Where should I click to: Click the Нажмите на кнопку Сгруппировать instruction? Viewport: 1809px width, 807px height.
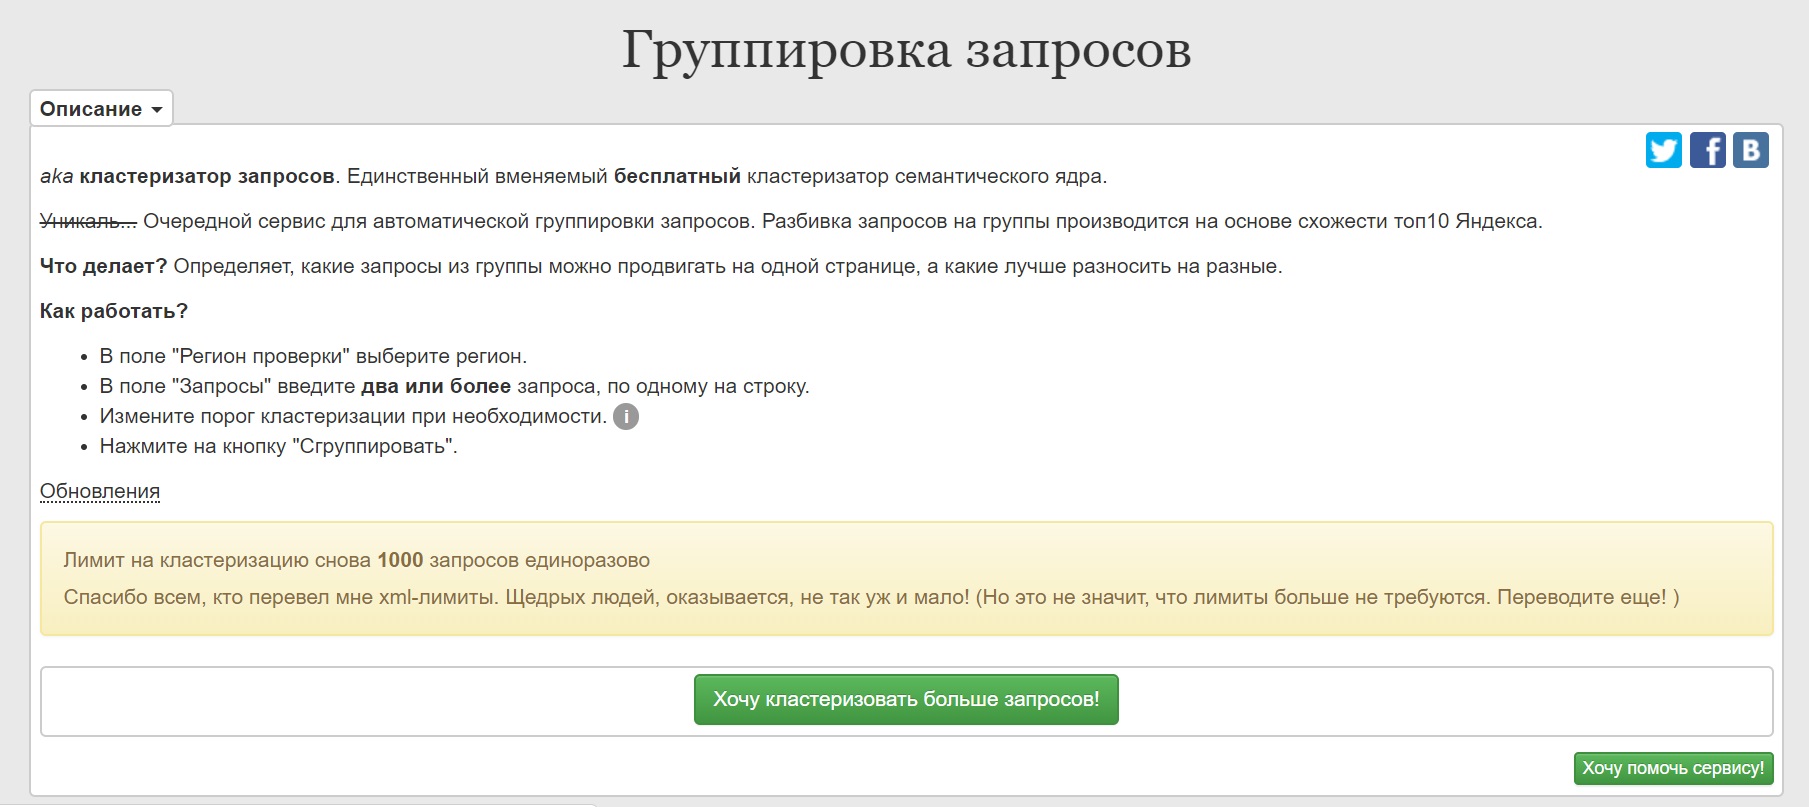coord(278,446)
